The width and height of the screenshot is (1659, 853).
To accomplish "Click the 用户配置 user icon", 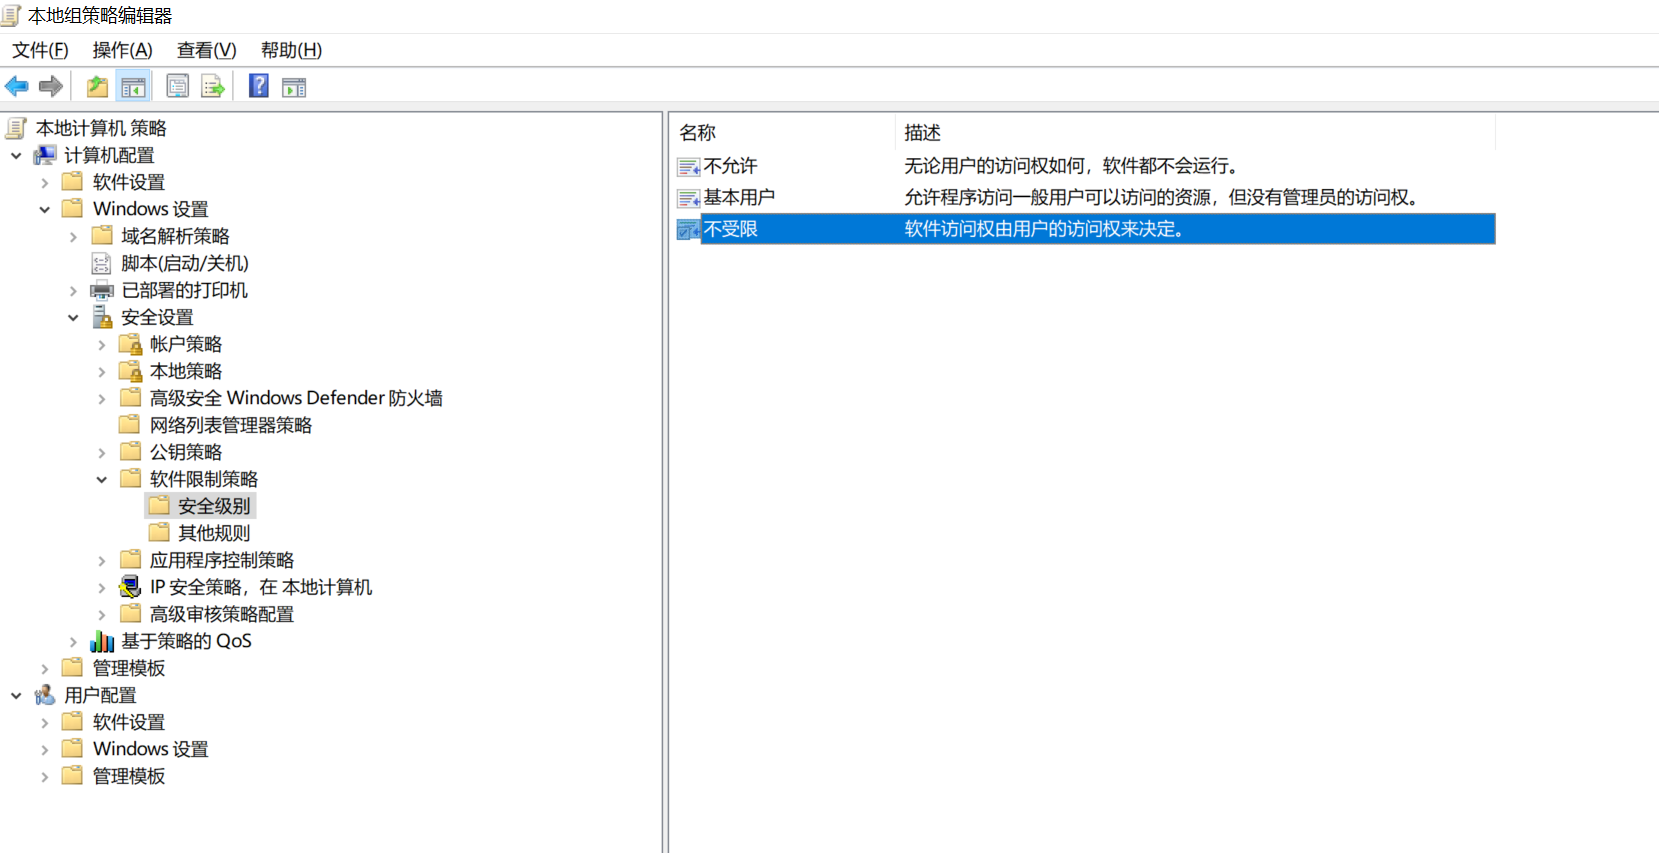I will [45, 695].
